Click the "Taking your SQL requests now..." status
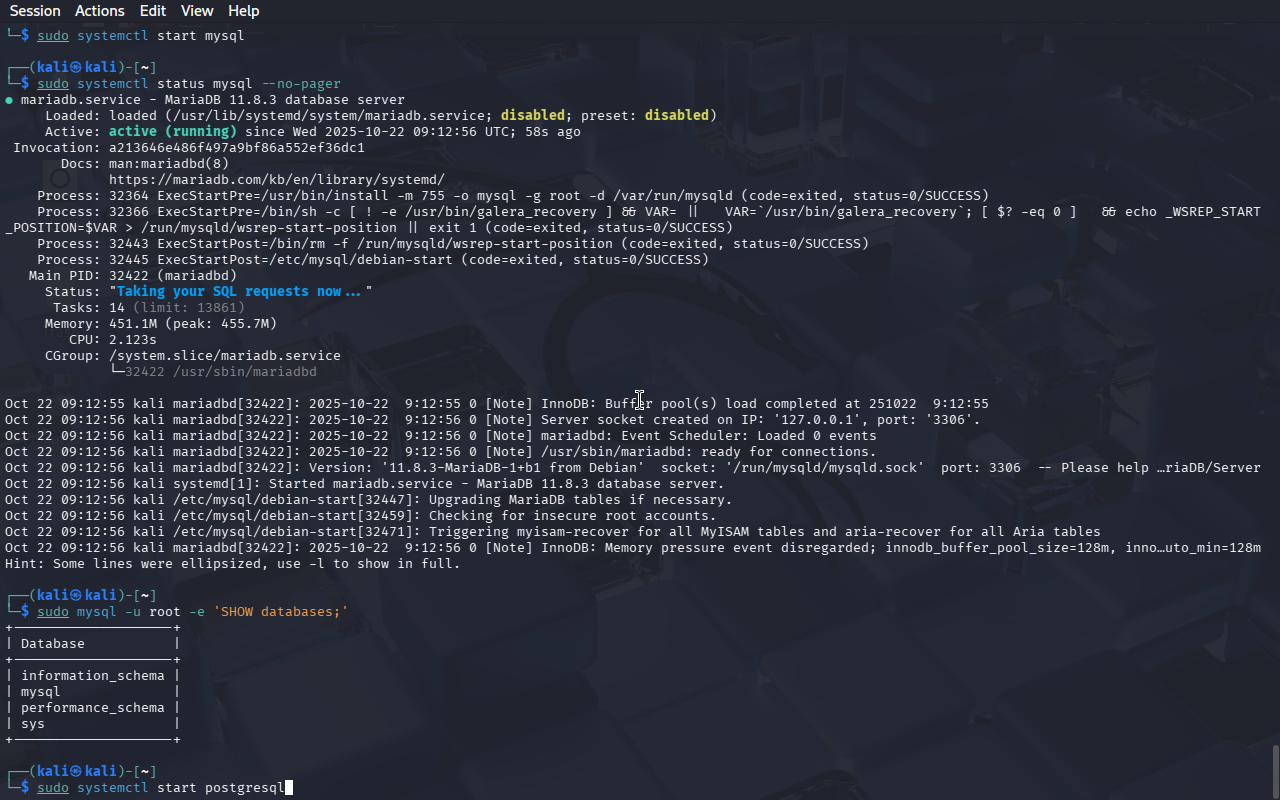This screenshot has width=1280, height=800. pyautogui.click(x=240, y=291)
